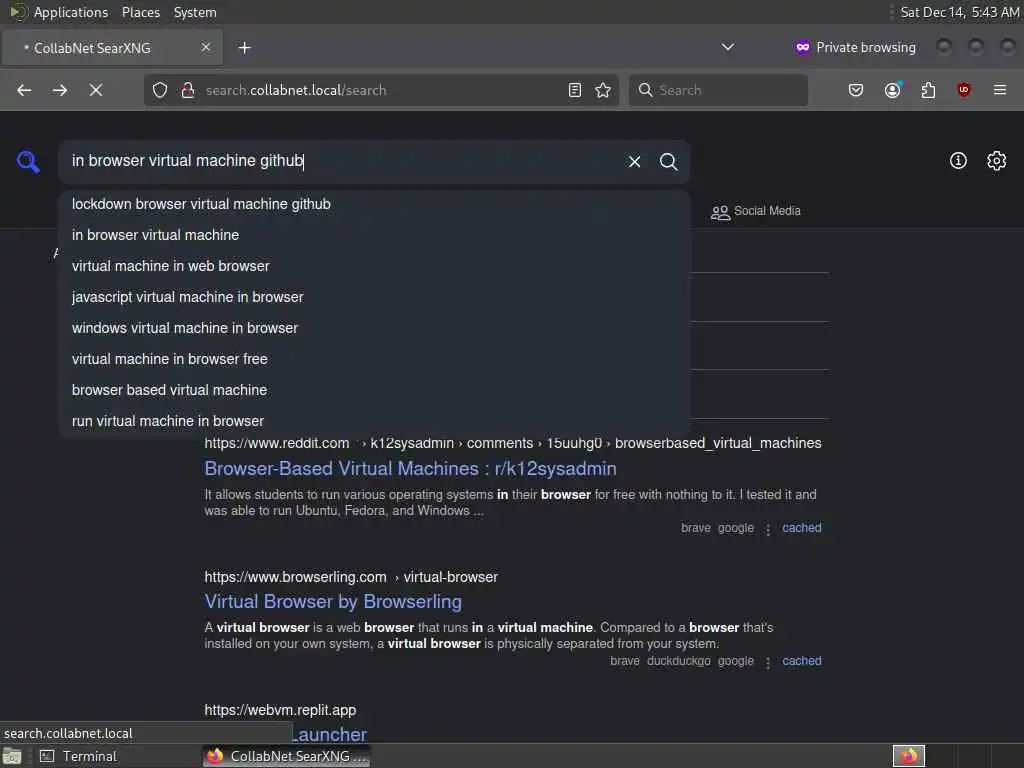1024x768 pixels.
Task: Clear the search query text
Action: coord(634,161)
